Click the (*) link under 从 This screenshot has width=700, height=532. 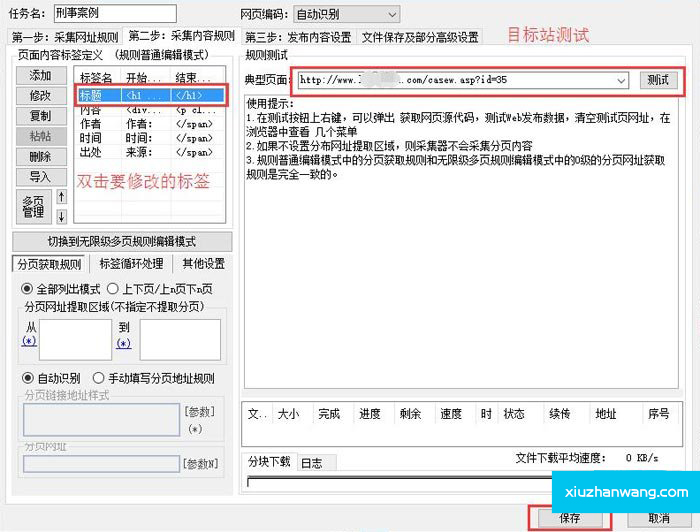pyautogui.click(x=28, y=341)
